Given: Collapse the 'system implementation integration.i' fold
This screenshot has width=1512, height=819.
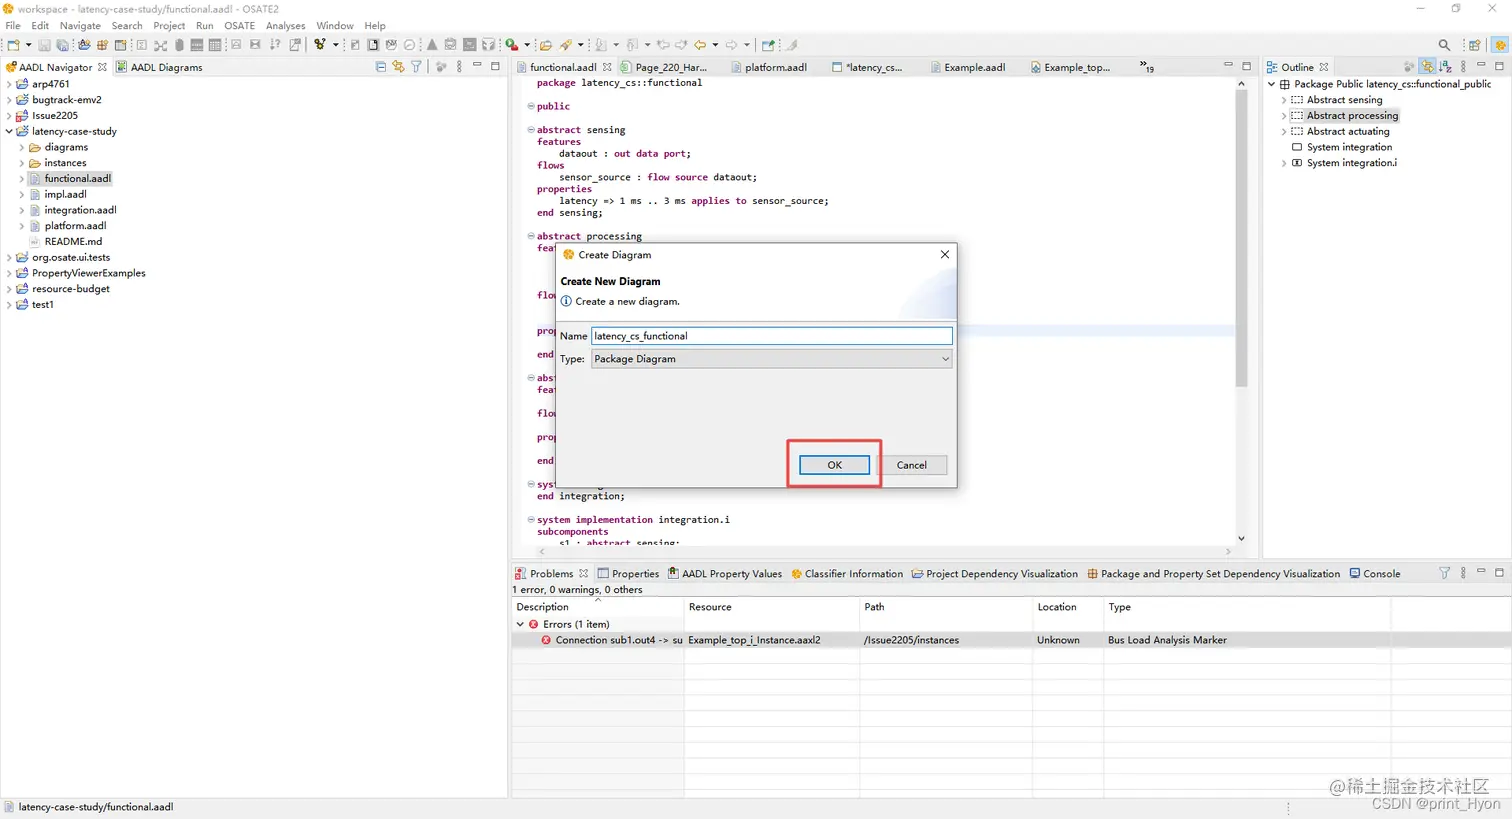Looking at the screenshot, I should click(531, 520).
